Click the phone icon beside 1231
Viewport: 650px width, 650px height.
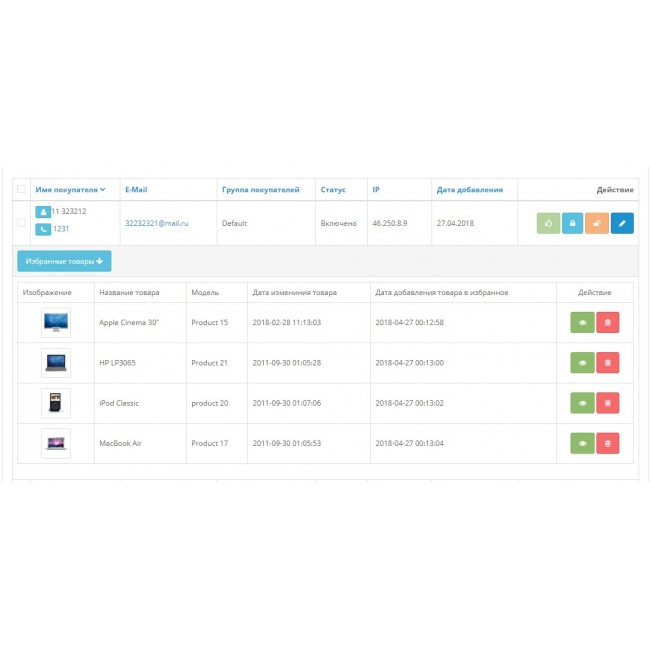tap(43, 229)
